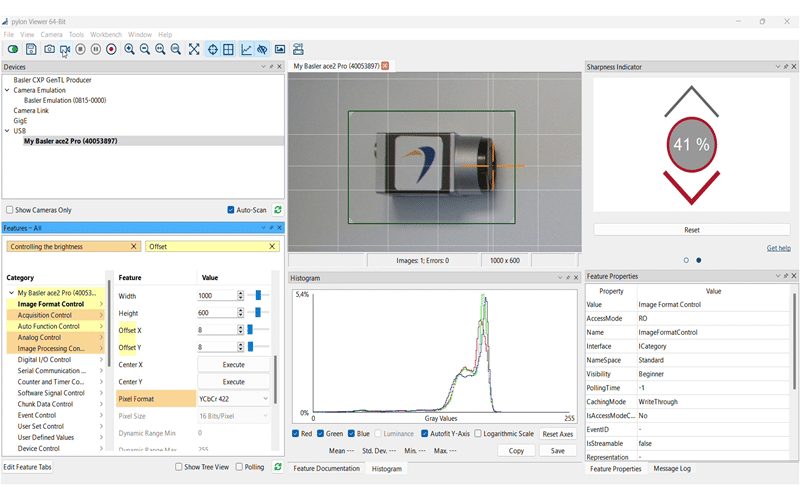Clear the Controlling the brightness filter
The image size is (800, 500).
(134, 246)
